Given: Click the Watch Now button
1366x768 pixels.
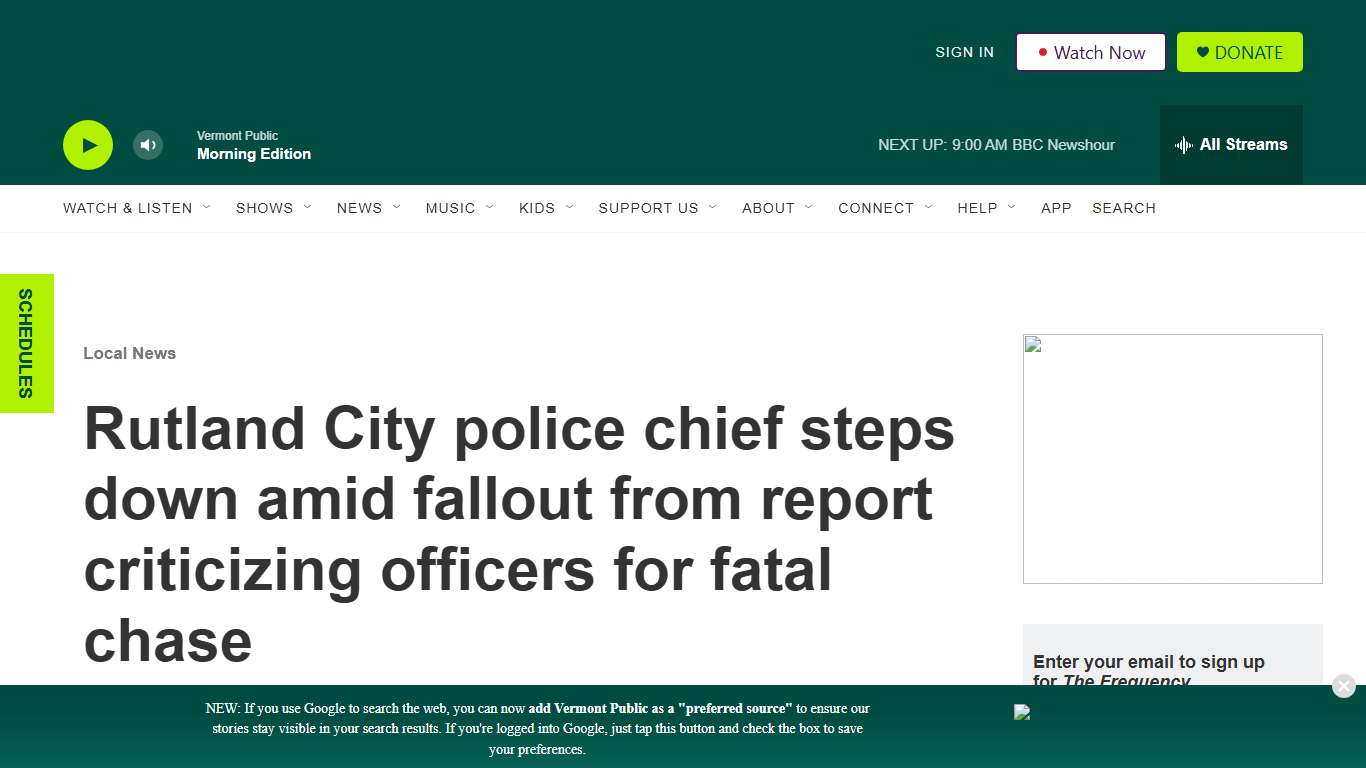Looking at the screenshot, I should click(x=1090, y=52).
